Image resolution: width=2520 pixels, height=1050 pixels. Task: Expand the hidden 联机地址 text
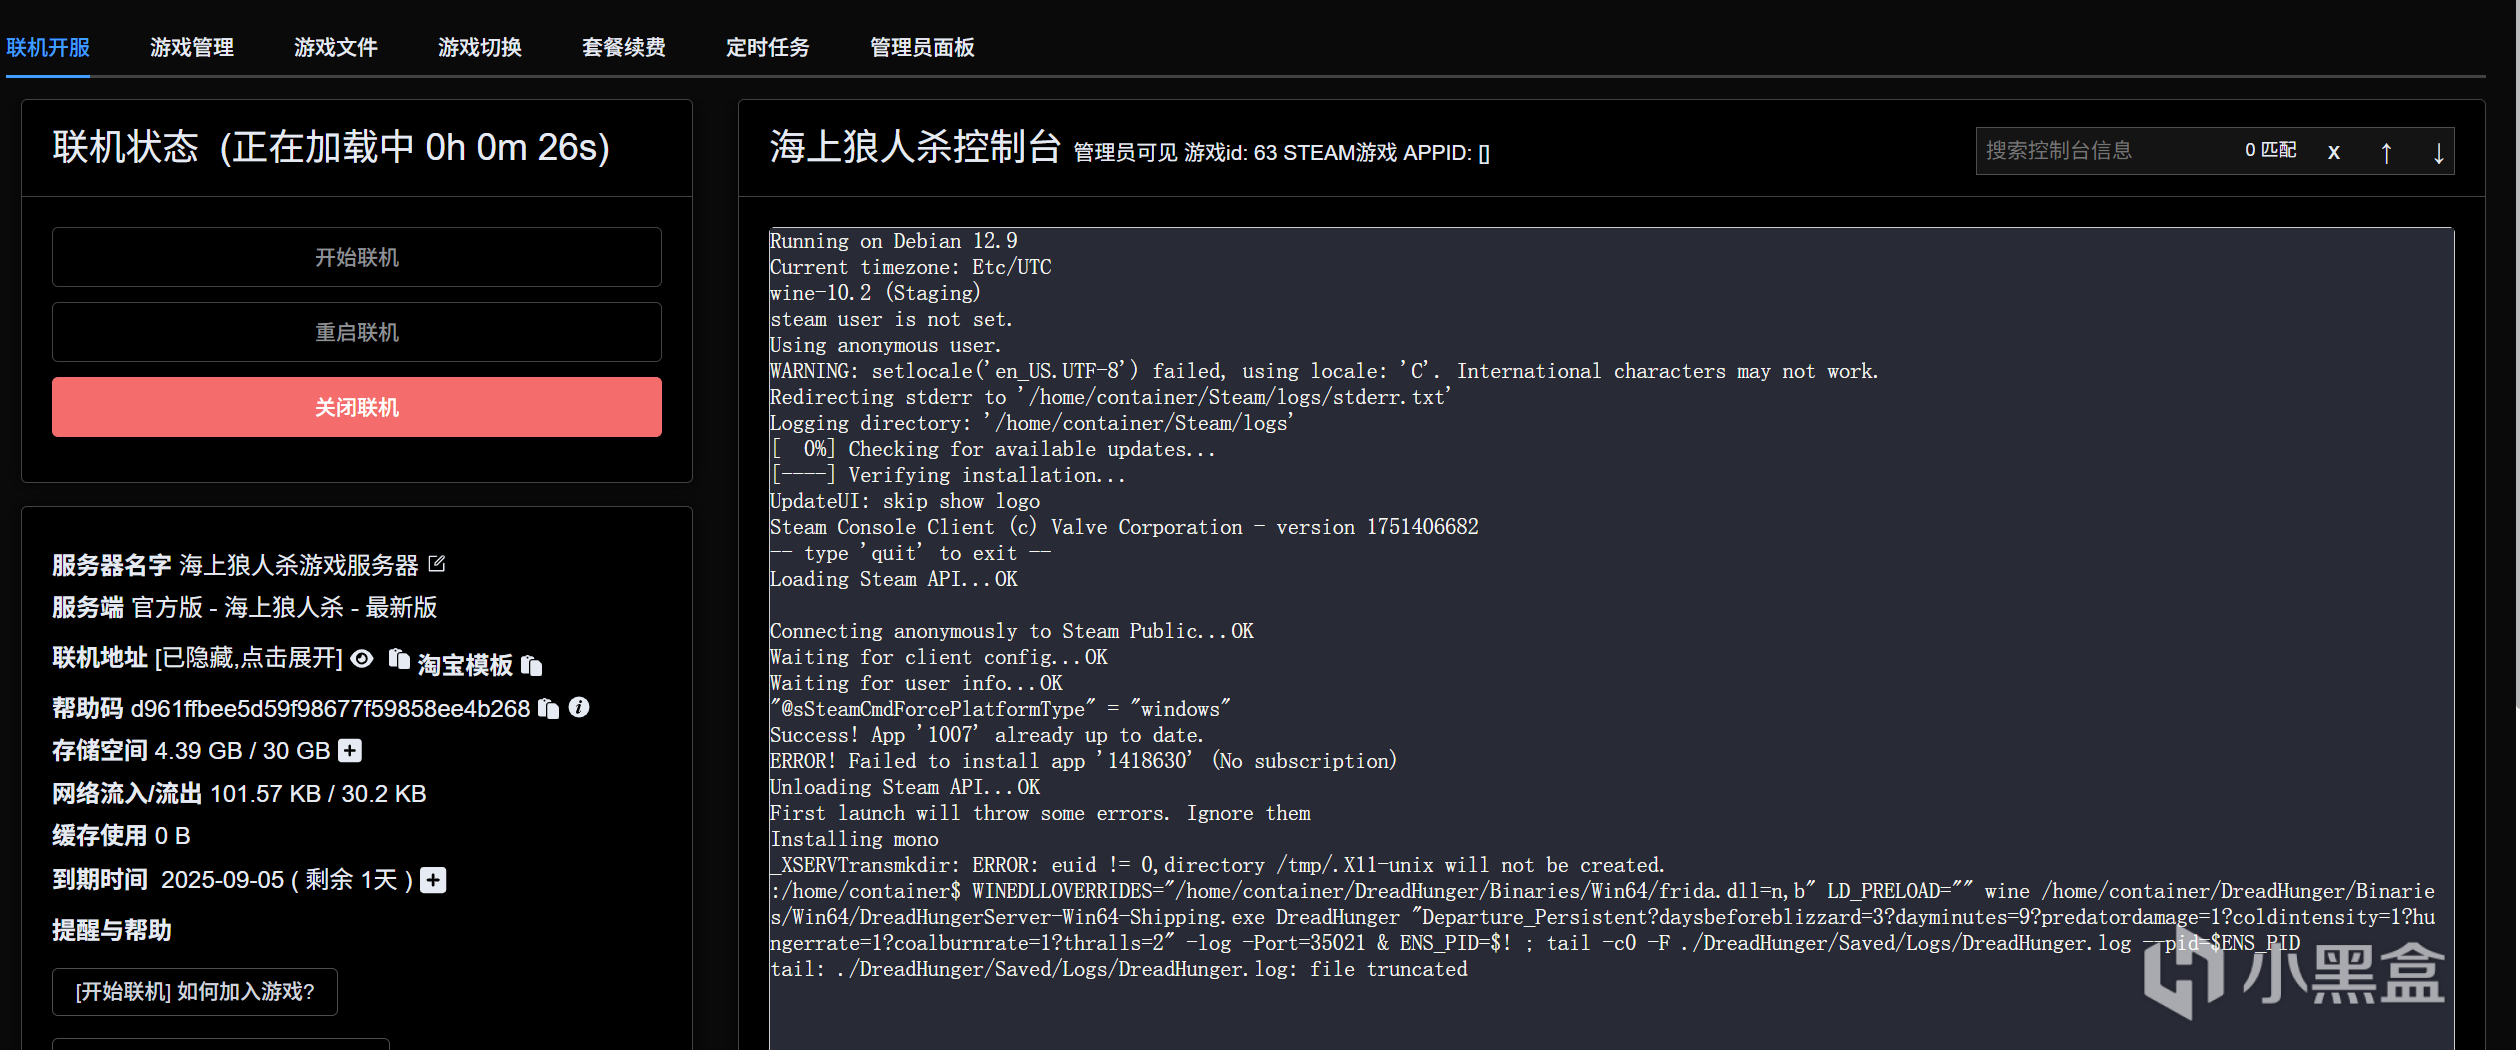pyautogui.click(x=249, y=658)
